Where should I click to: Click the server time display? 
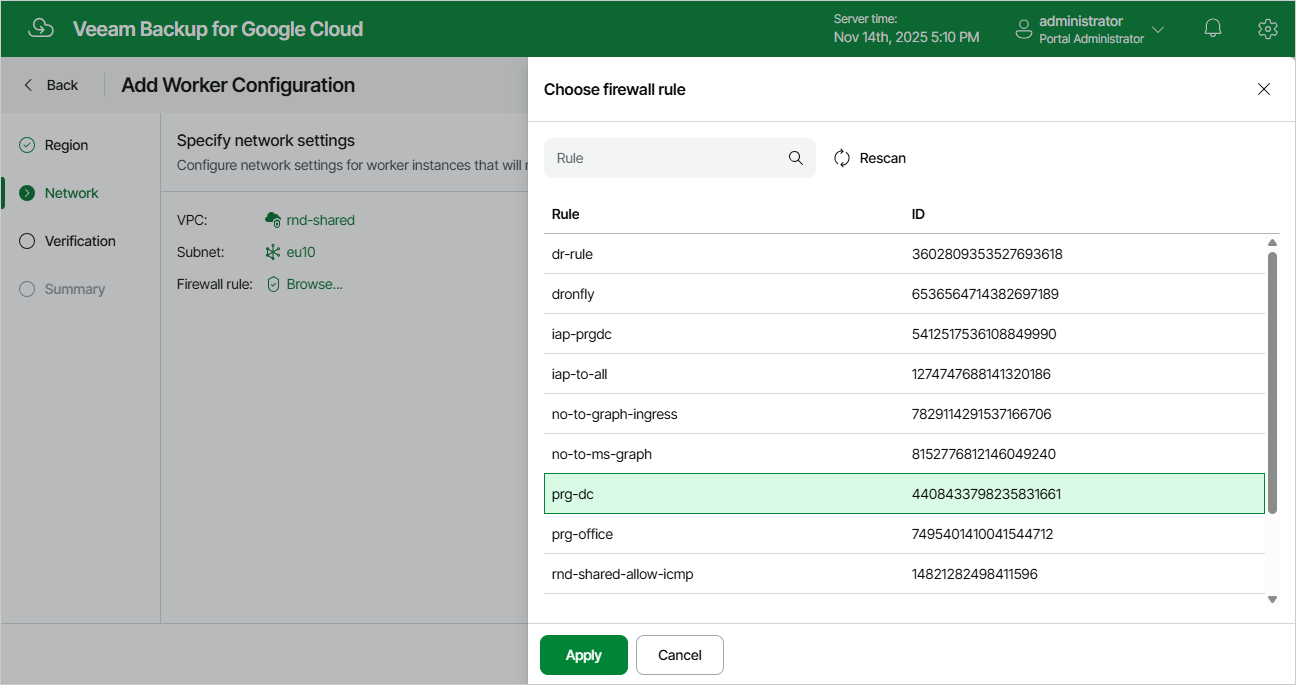click(x=906, y=29)
